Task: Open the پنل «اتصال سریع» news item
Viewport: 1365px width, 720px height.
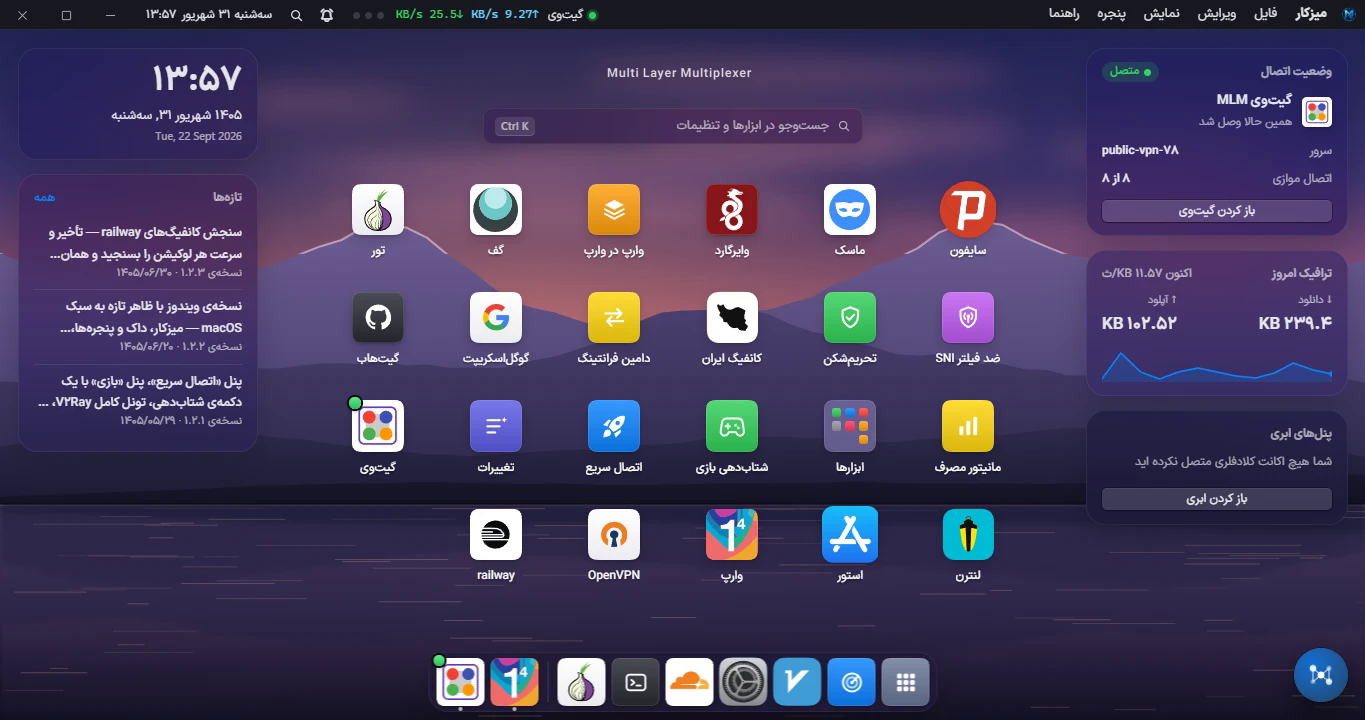Action: point(138,399)
